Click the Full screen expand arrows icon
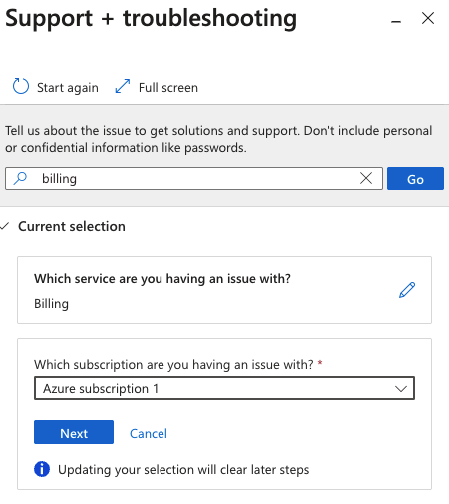The width and height of the screenshot is (449, 504). click(x=123, y=86)
